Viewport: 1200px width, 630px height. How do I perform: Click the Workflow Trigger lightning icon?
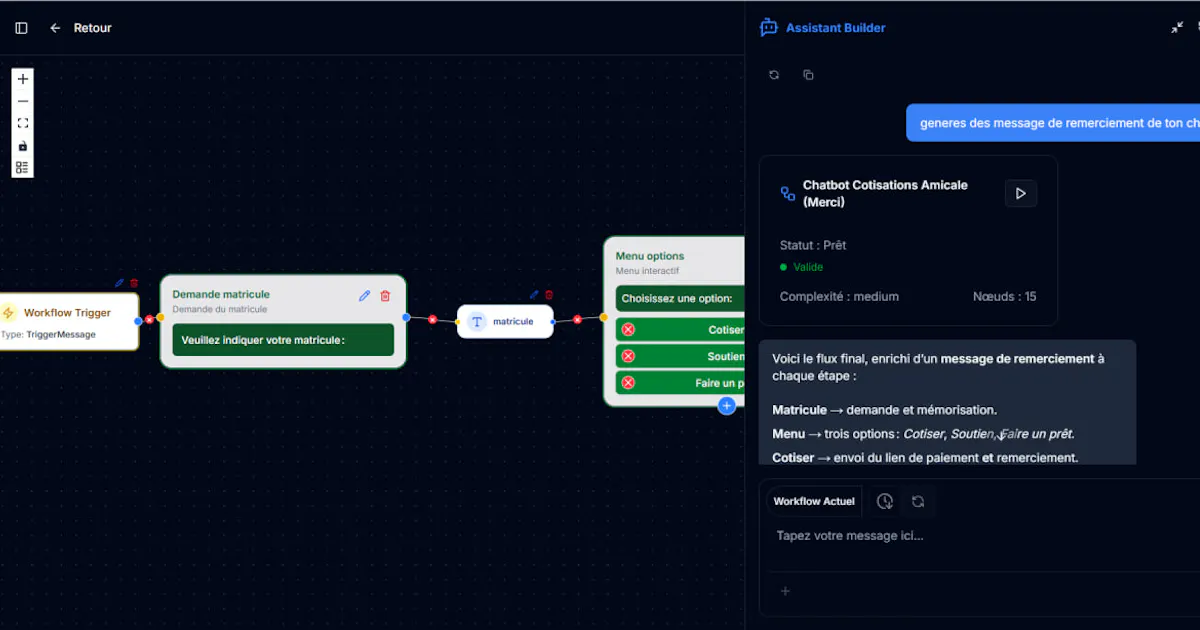pyautogui.click(x=8, y=313)
